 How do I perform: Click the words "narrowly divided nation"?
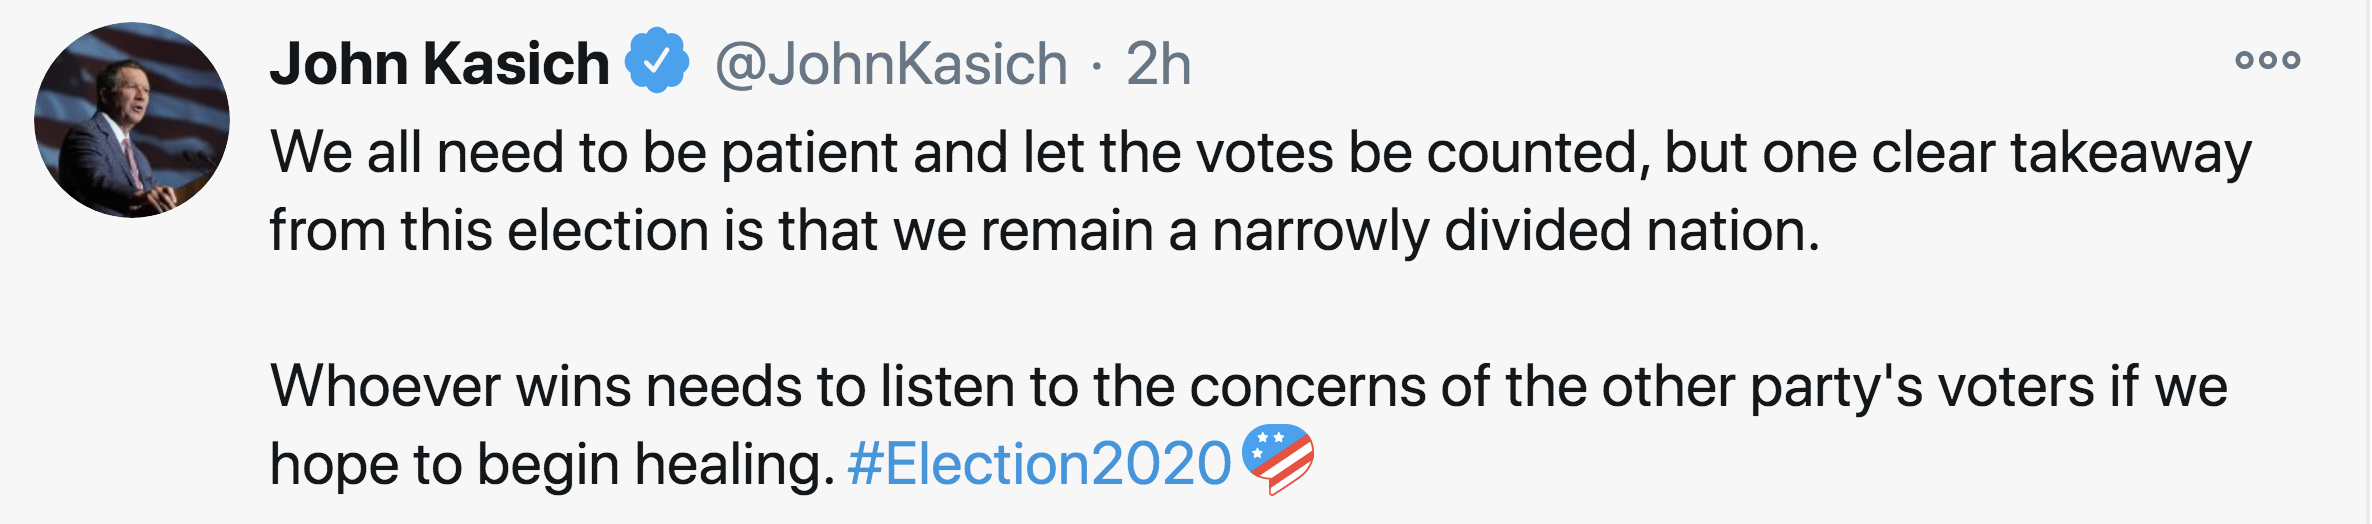[x=1514, y=231]
